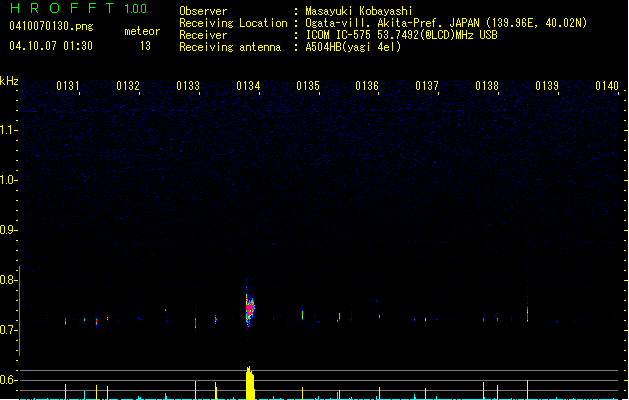Select the file name 0410070130.png
The image size is (629, 400).
(51, 26)
